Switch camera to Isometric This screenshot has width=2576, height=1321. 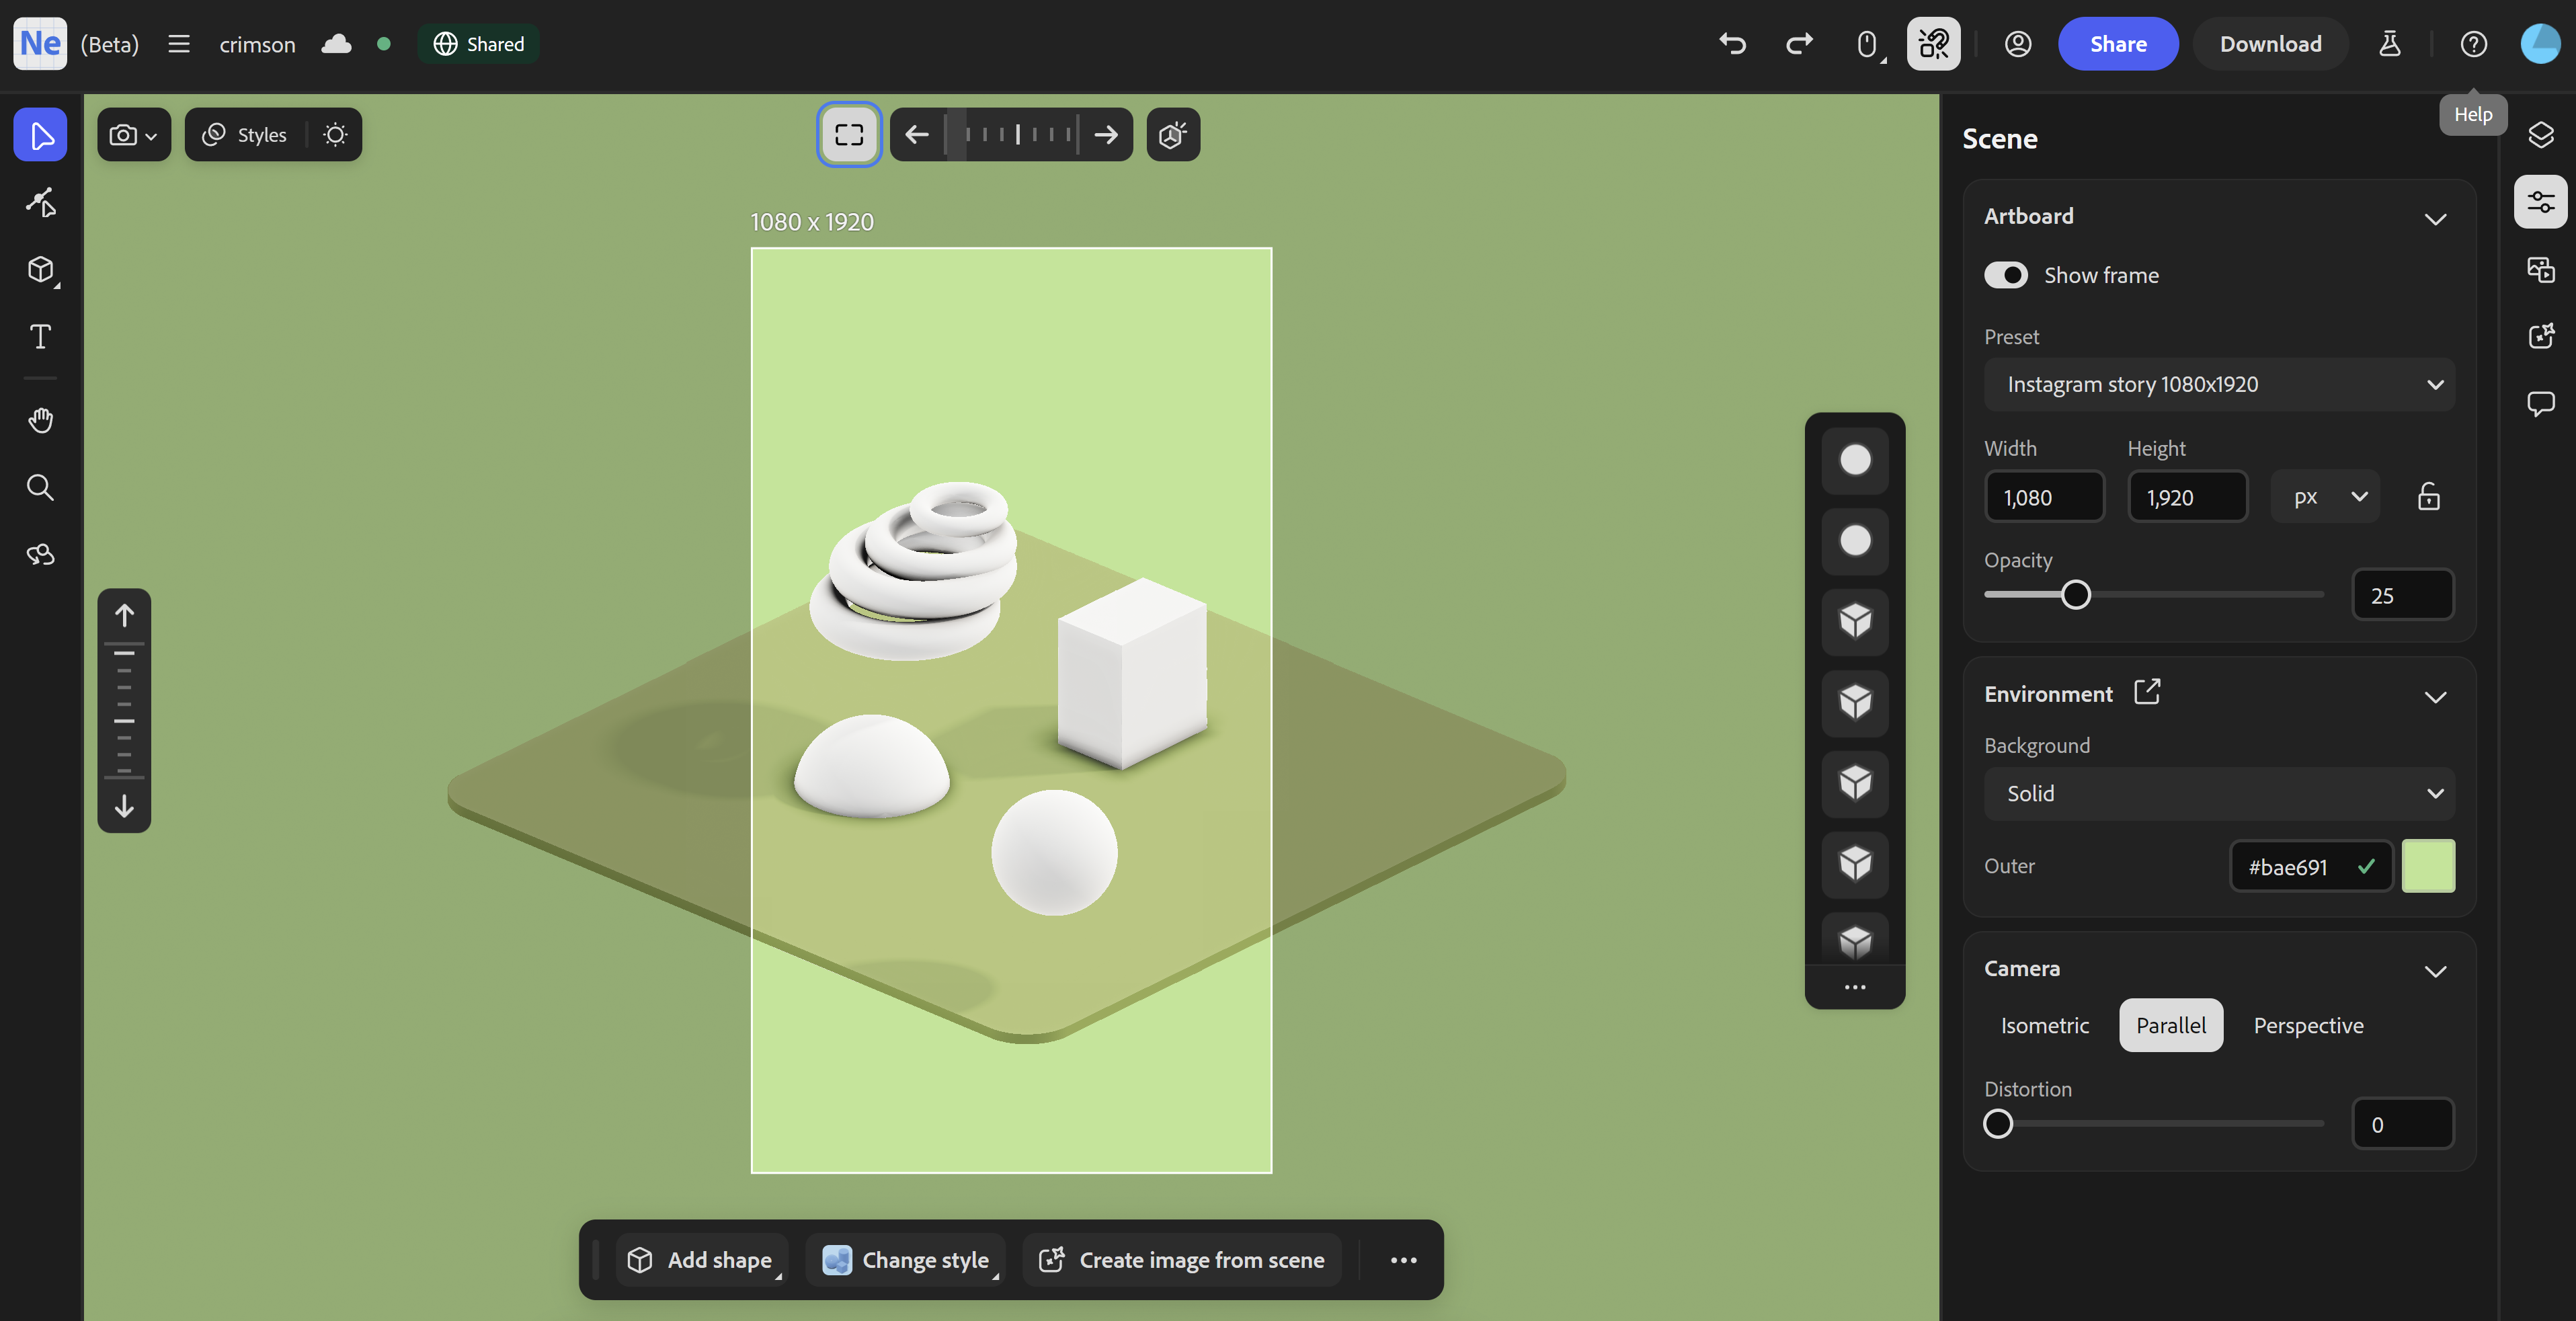coord(2045,1026)
